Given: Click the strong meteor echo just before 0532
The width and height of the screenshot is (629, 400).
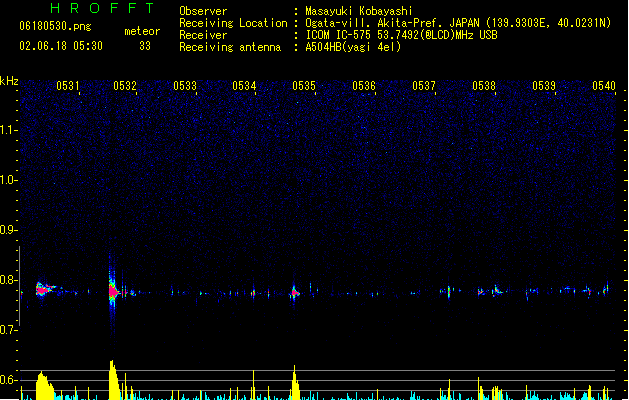Looking at the screenshot, I should point(113,291).
